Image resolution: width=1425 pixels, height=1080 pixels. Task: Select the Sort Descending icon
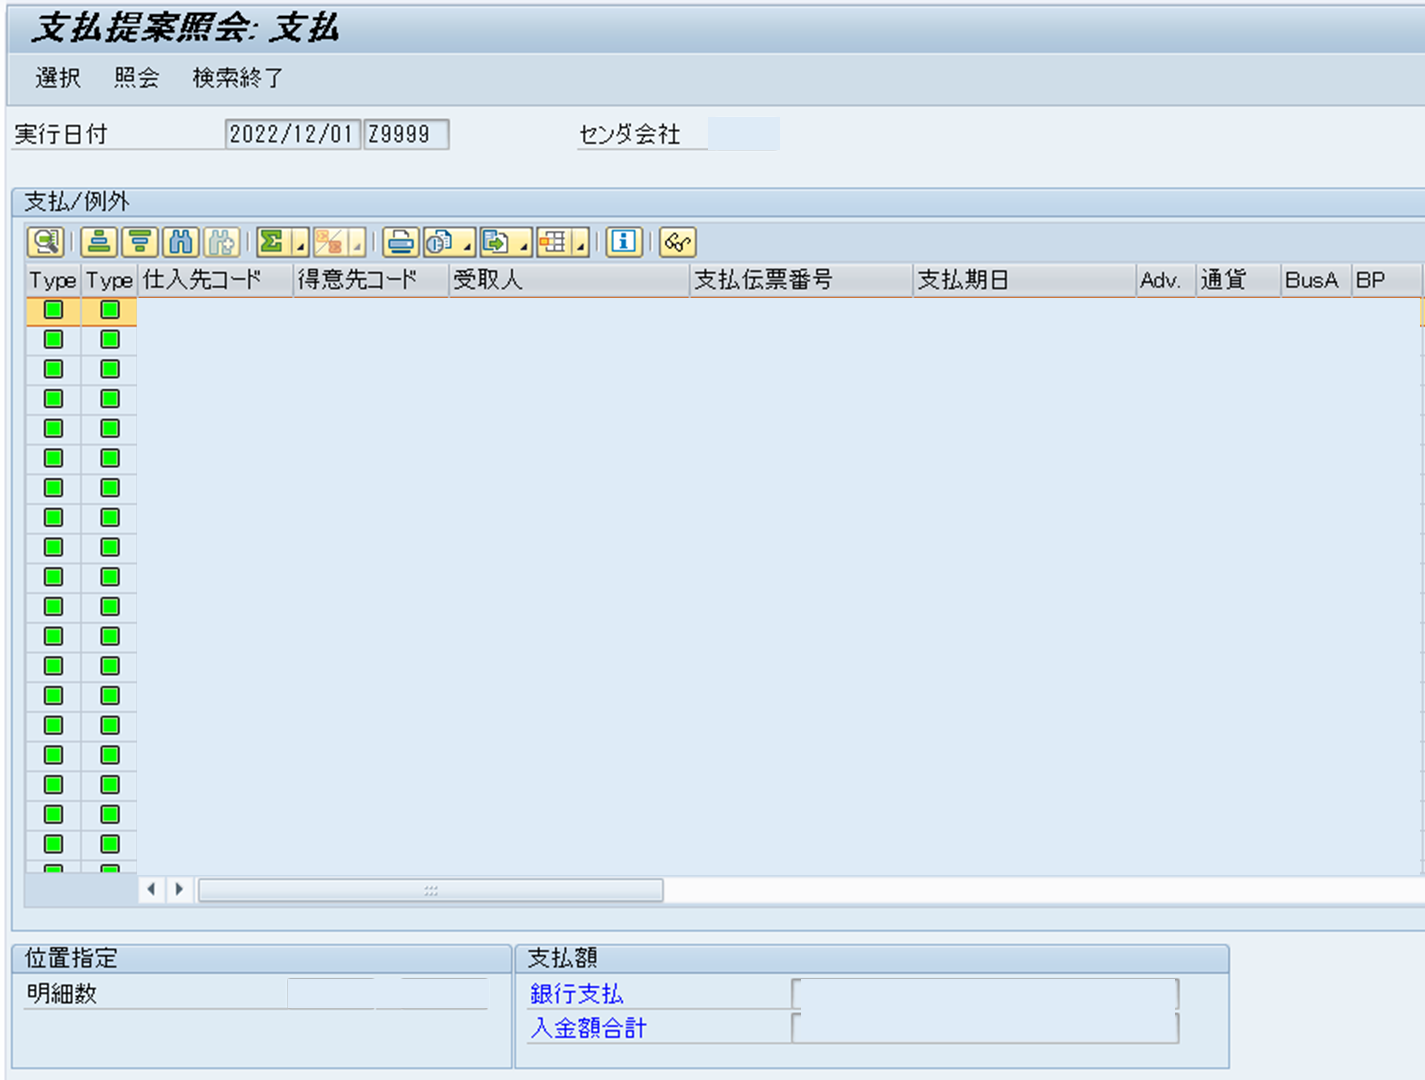pos(140,242)
